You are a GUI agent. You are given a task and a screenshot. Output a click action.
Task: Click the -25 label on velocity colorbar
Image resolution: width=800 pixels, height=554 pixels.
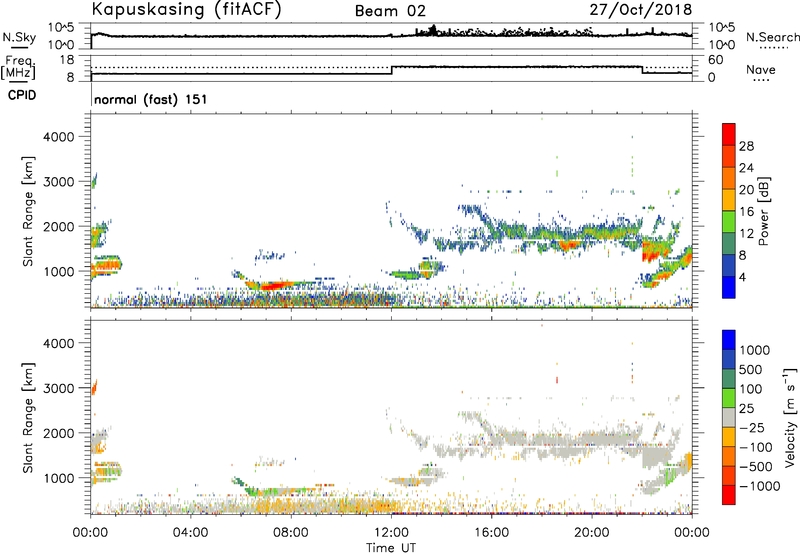[x=753, y=428]
